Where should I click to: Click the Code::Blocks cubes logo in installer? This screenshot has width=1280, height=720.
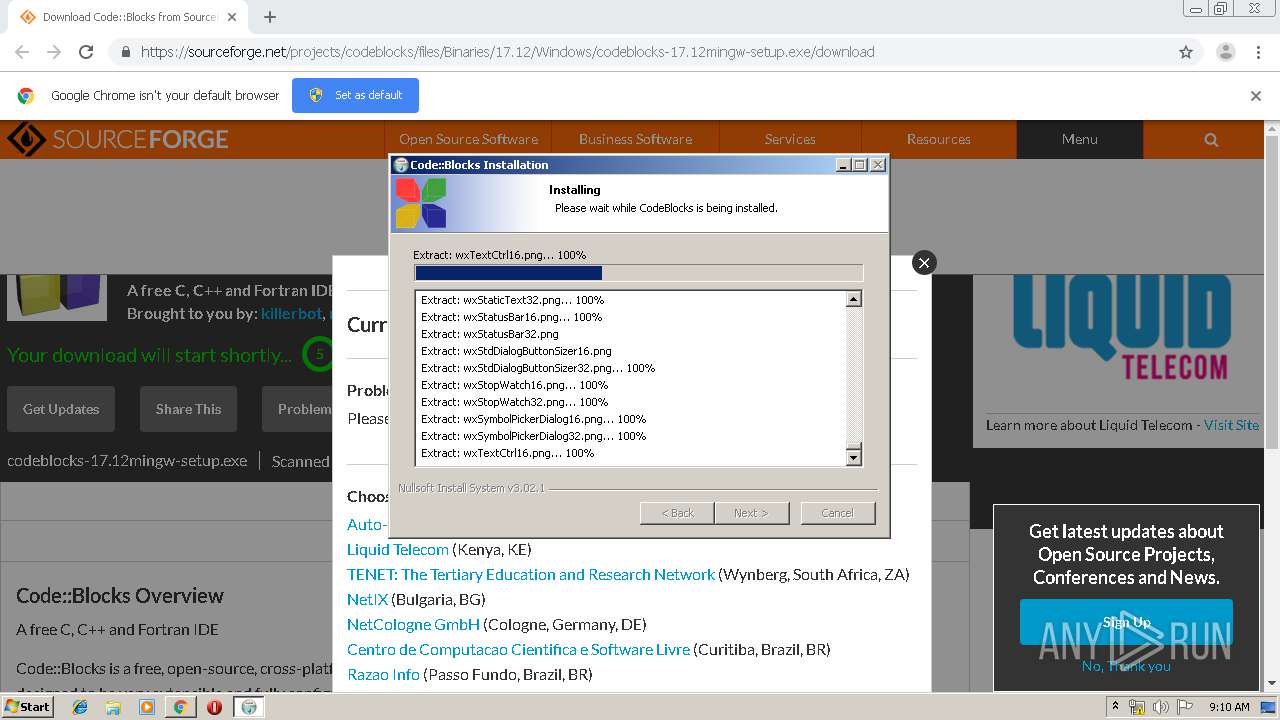click(420, 203)
